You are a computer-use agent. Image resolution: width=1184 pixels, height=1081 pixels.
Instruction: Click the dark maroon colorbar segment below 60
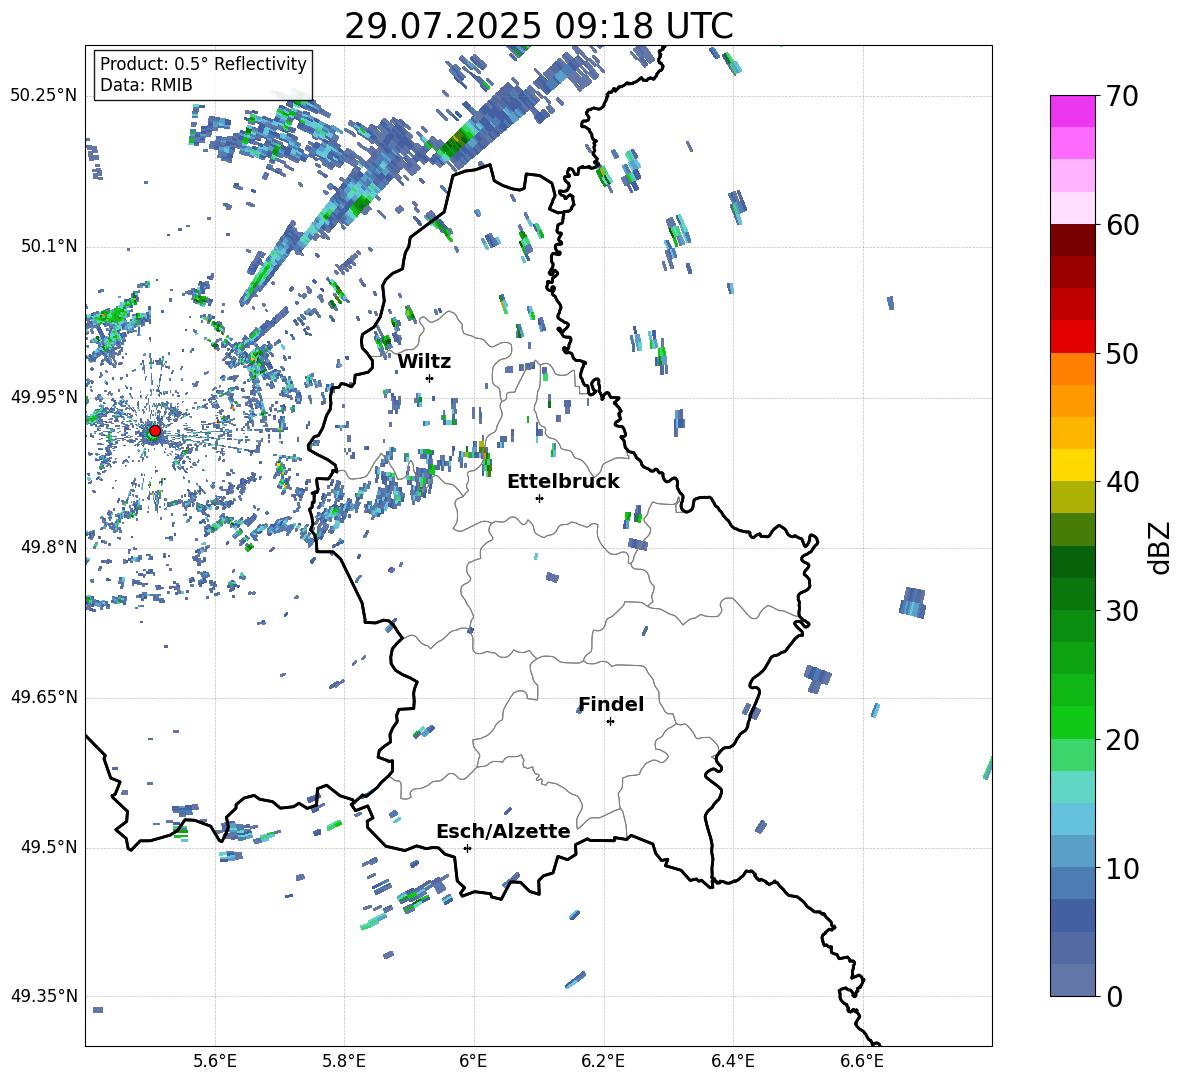click(x=1073, y=240)
